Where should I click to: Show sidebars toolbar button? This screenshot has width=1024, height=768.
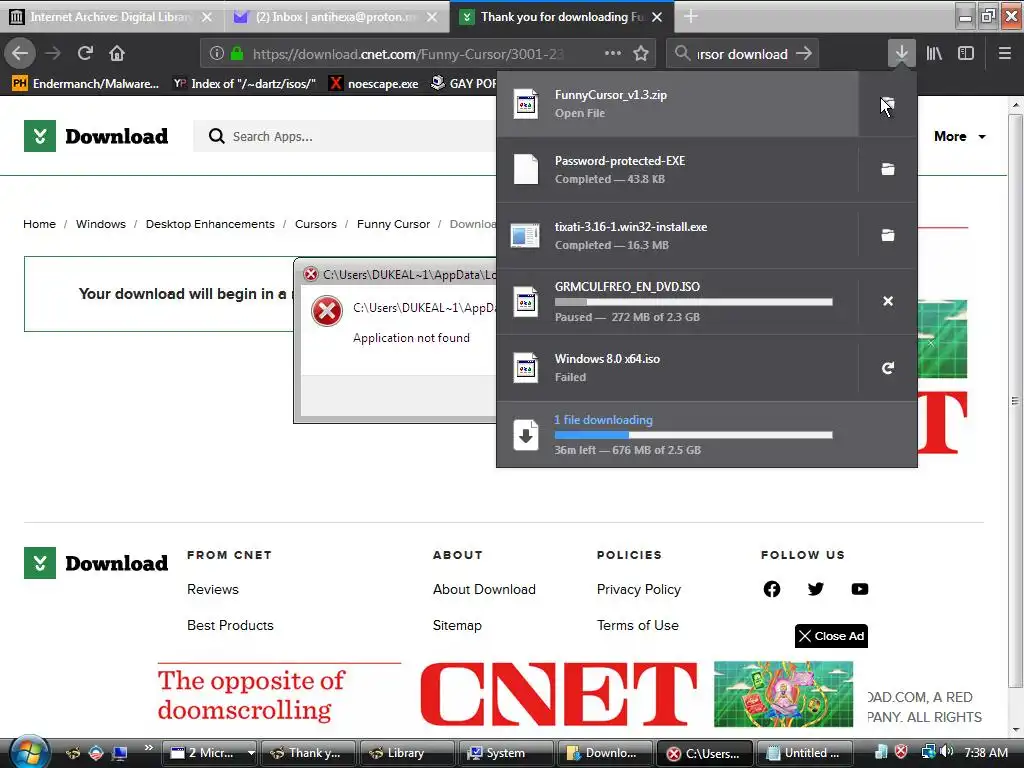tap(966, 54)
